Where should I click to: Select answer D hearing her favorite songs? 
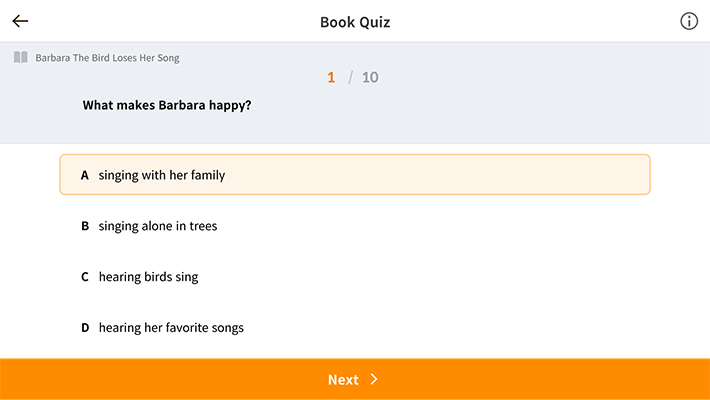(355, 327)
